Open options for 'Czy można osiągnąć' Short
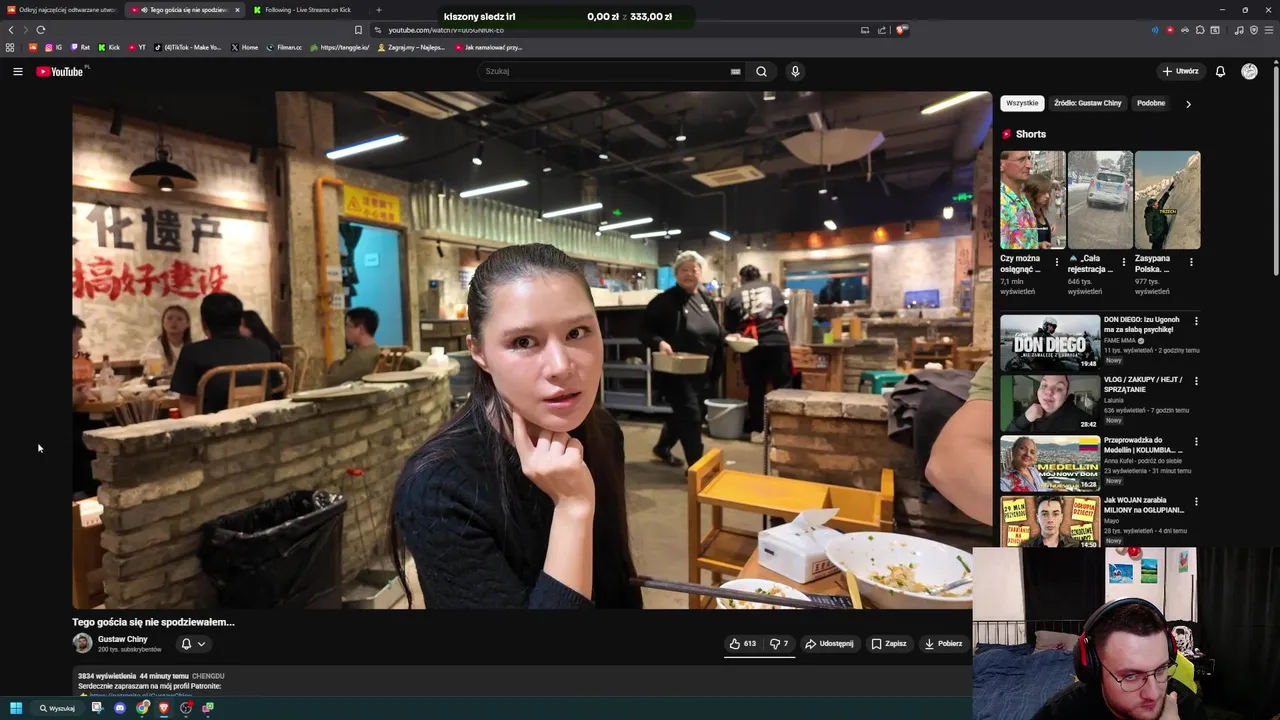Image resolution: width=1280 pixels, height=720 pixels. (x=1057, y=262)
